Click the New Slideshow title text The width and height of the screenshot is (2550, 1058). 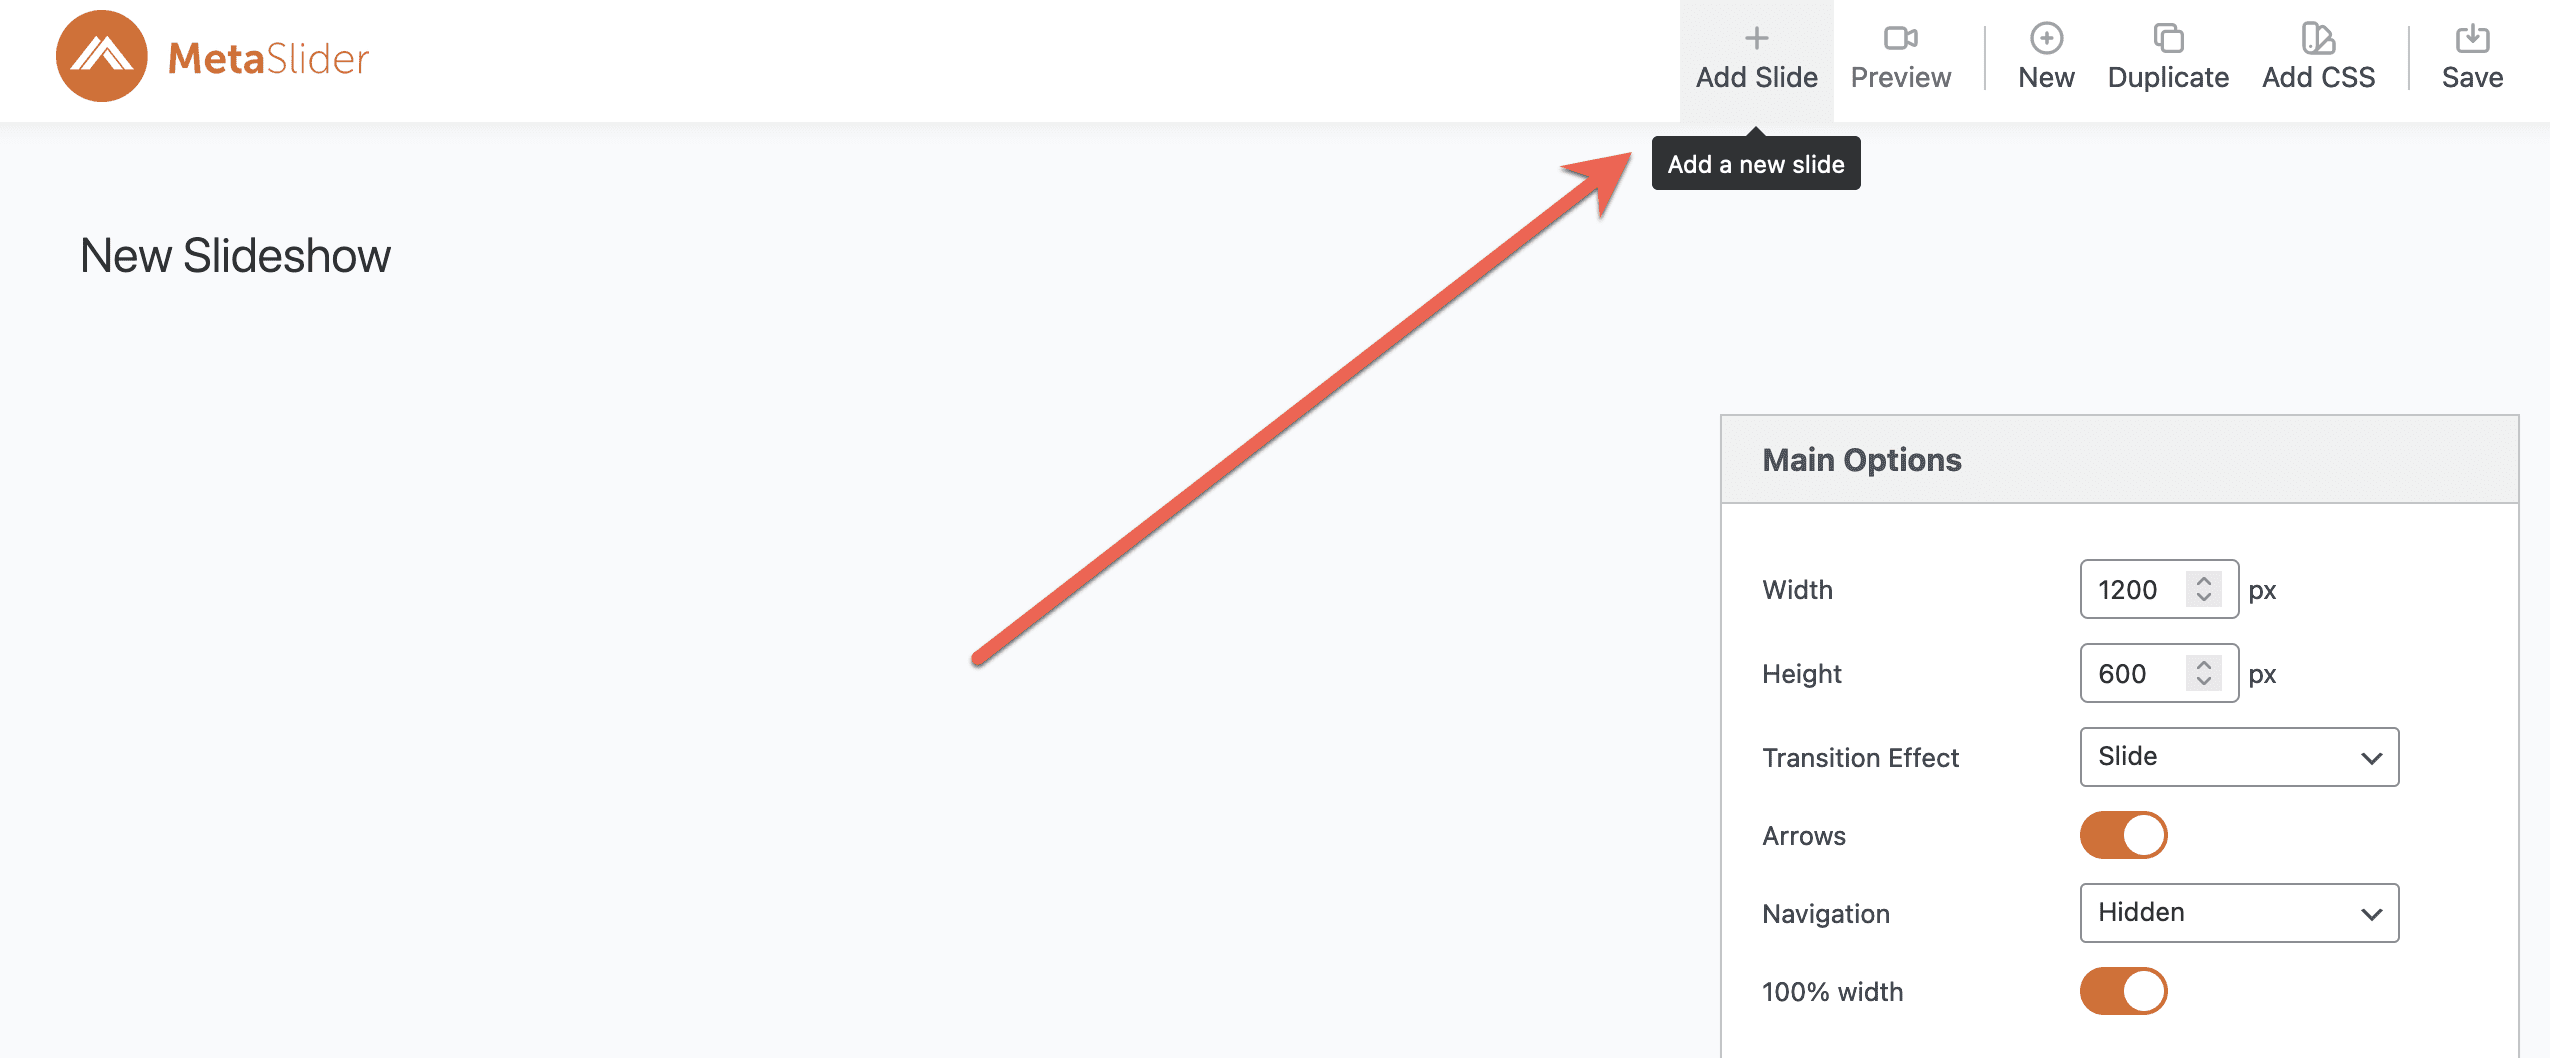click(x=235, y=256)
